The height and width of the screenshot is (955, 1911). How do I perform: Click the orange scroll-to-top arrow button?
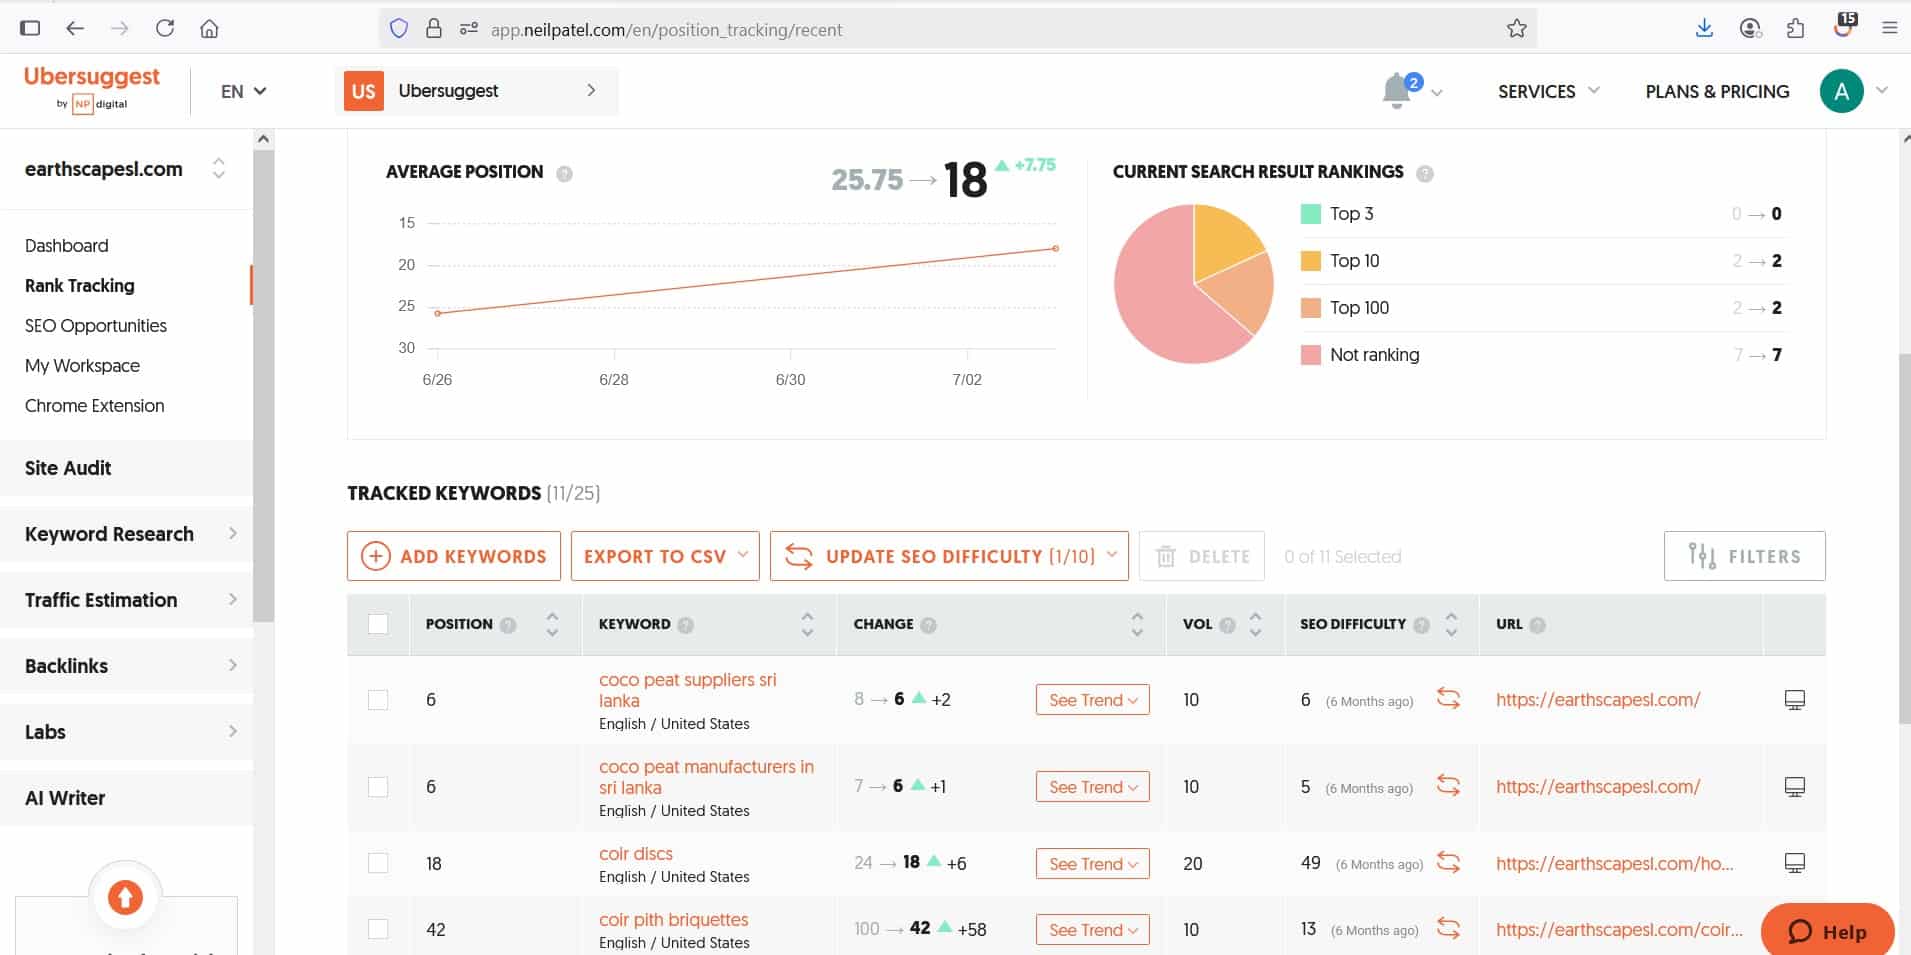coord(125,897)
